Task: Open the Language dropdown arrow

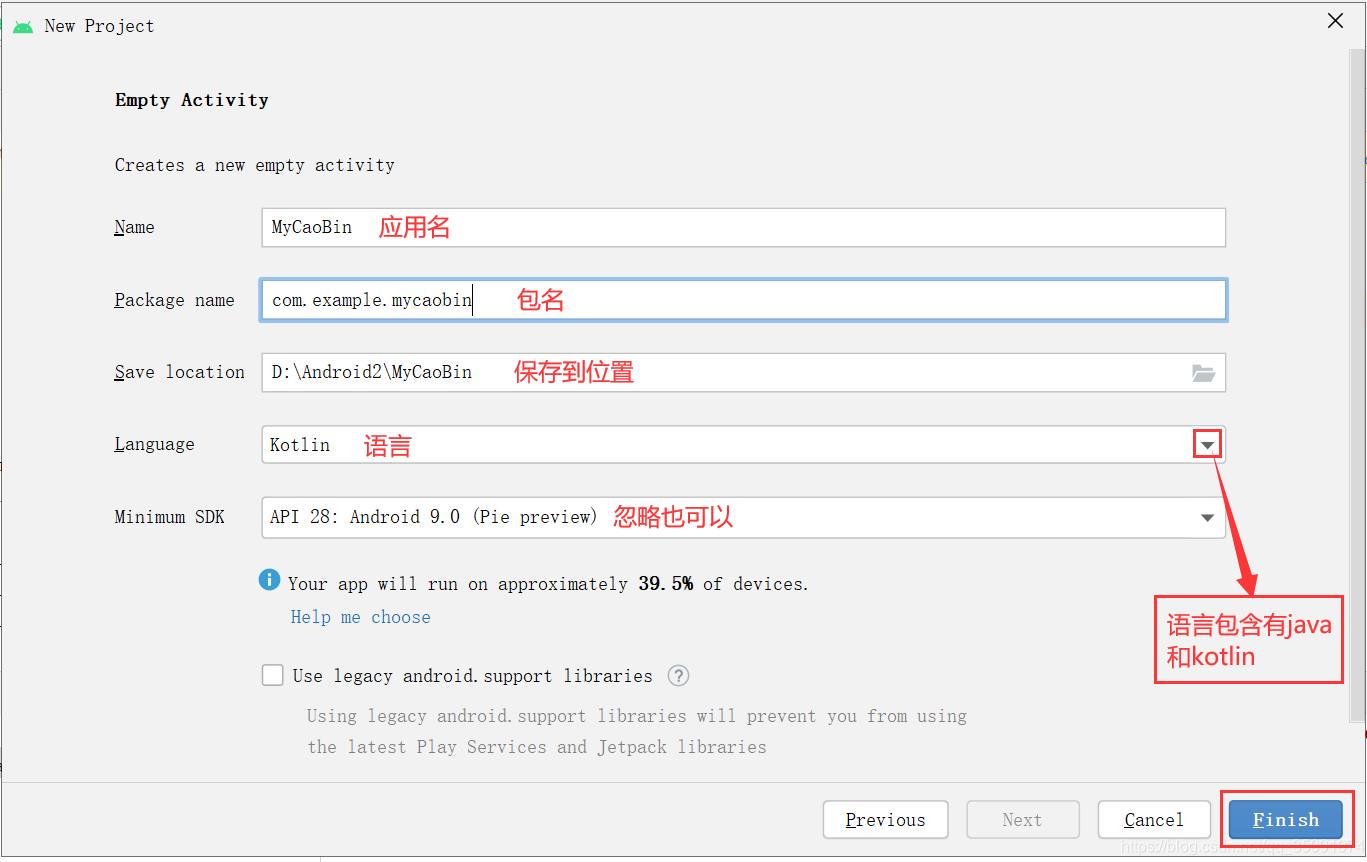Action: (x=1207, y=445)
